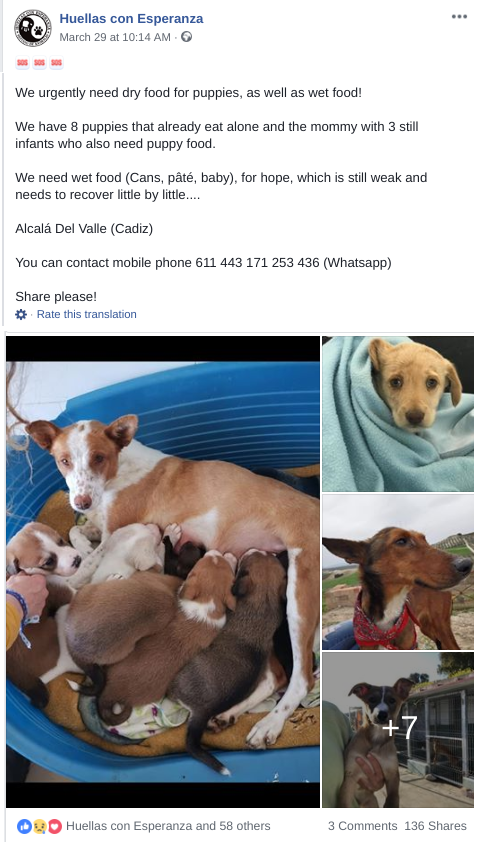Screen dimensions: 478x844
Task: Open the March 29 post timestamp
Action: pyautogui.click(x=115, y=37)
